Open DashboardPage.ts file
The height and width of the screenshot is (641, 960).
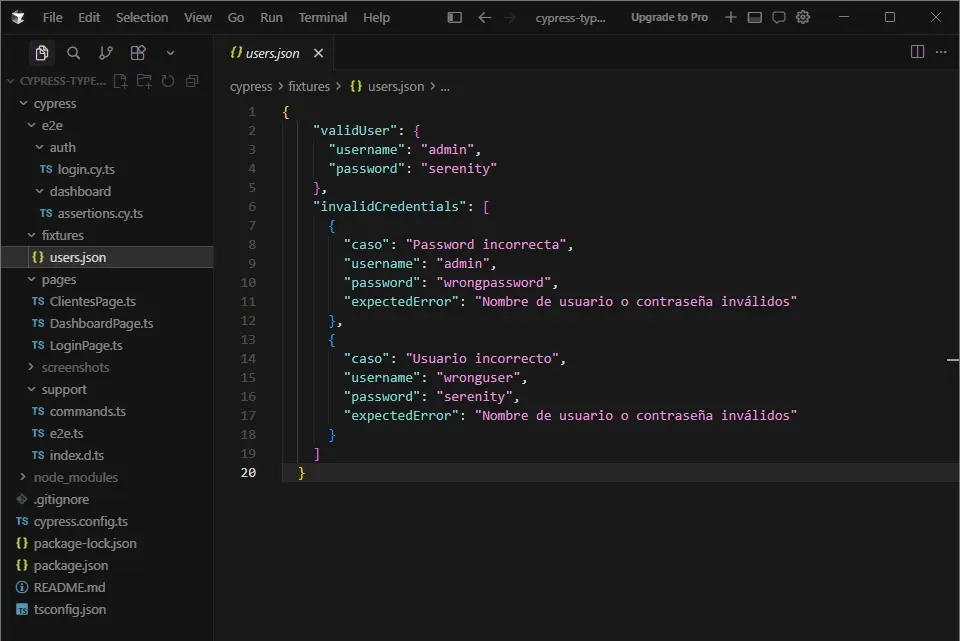(x=101, y=324)
